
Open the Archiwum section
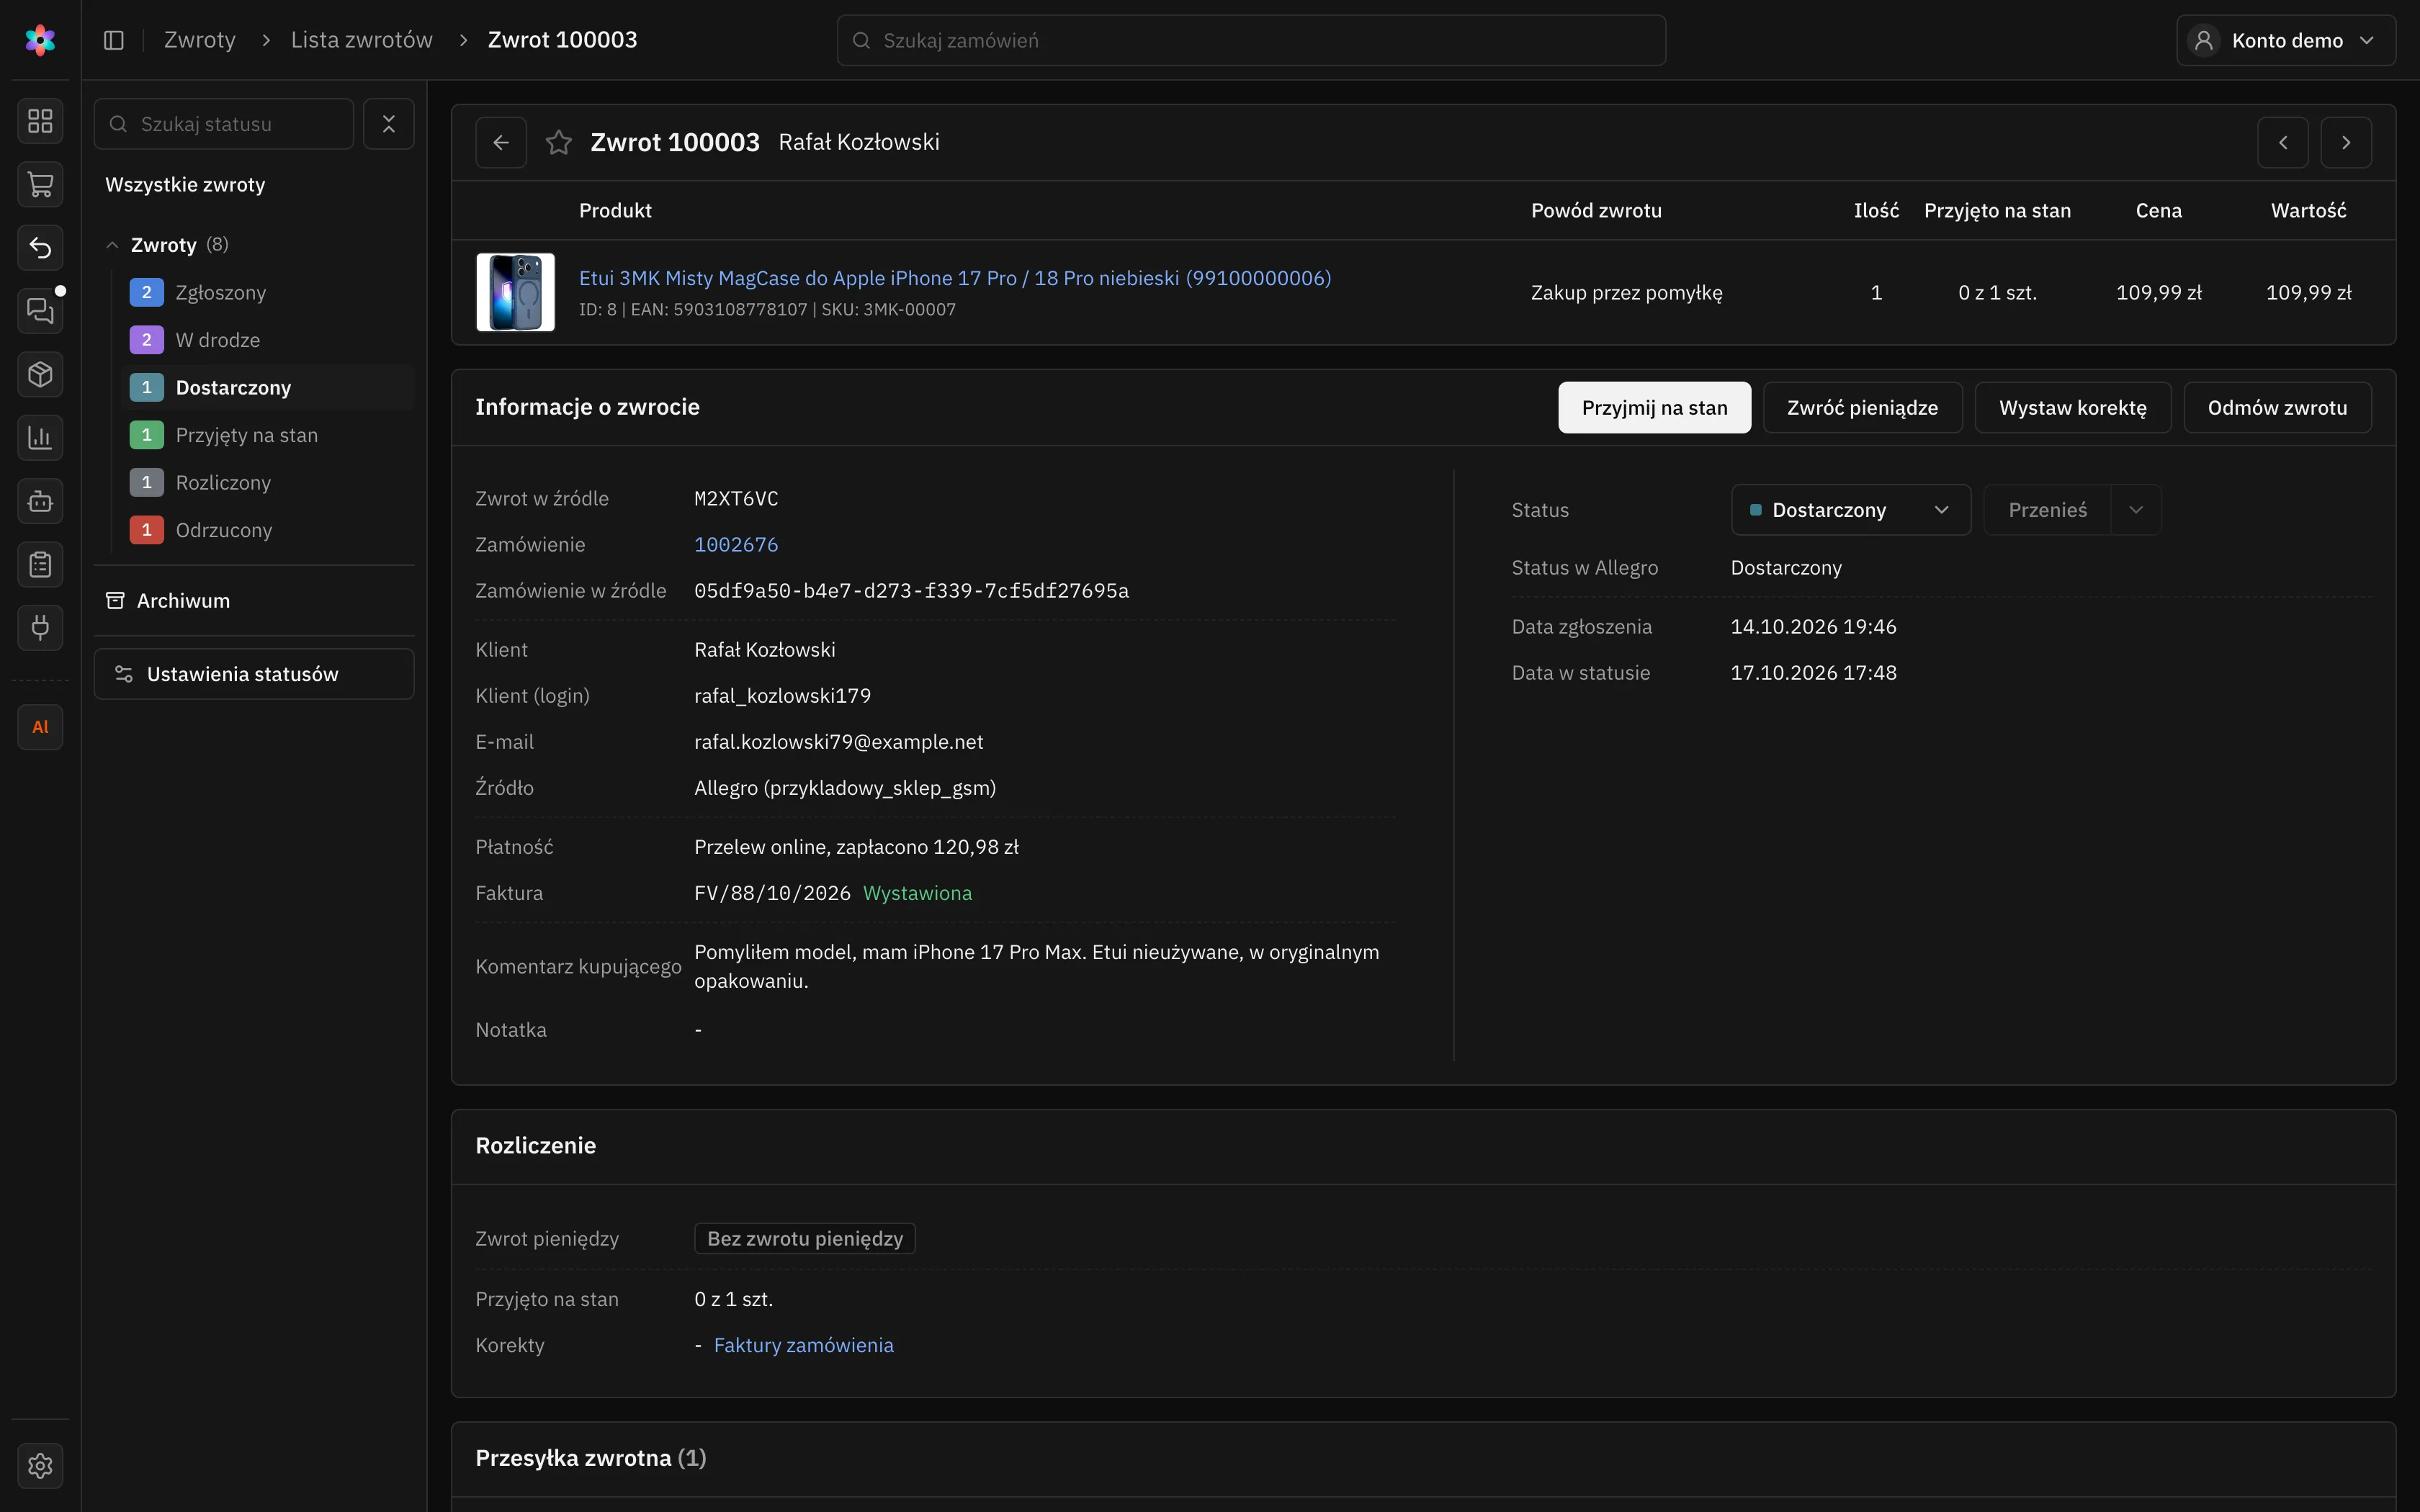[x=254, y=600]
